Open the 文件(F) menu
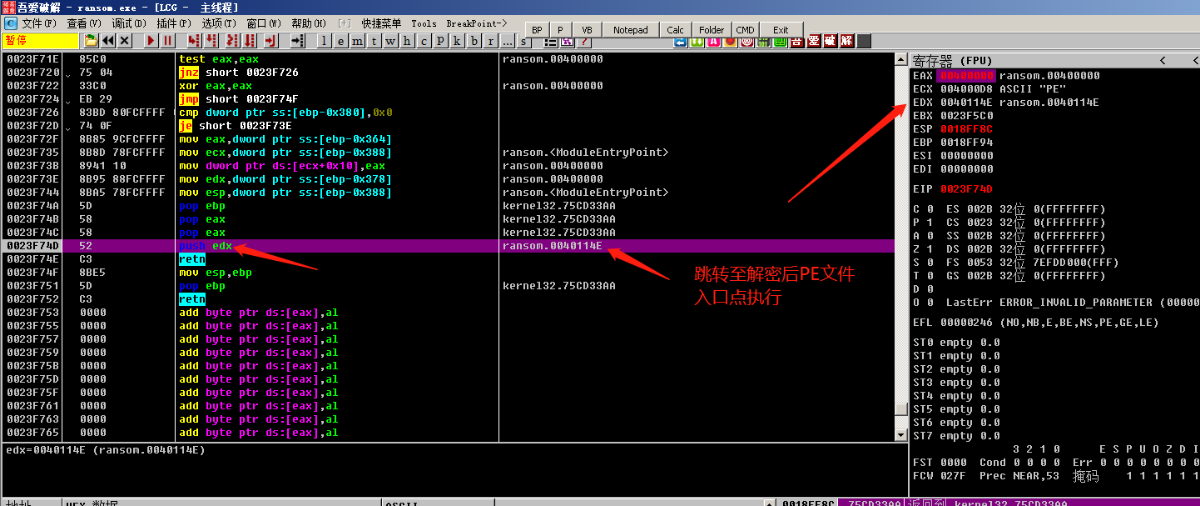This screenshot has height=506, width=1200. 38,23
